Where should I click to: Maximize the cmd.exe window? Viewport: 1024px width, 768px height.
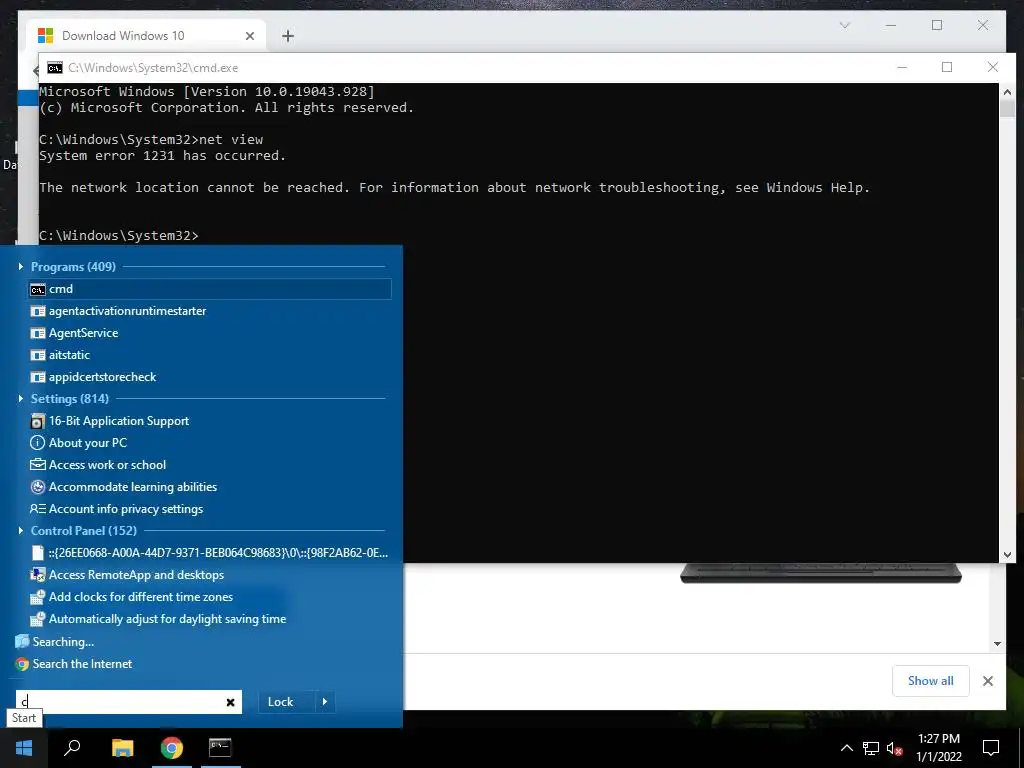(x=947, y=67)
